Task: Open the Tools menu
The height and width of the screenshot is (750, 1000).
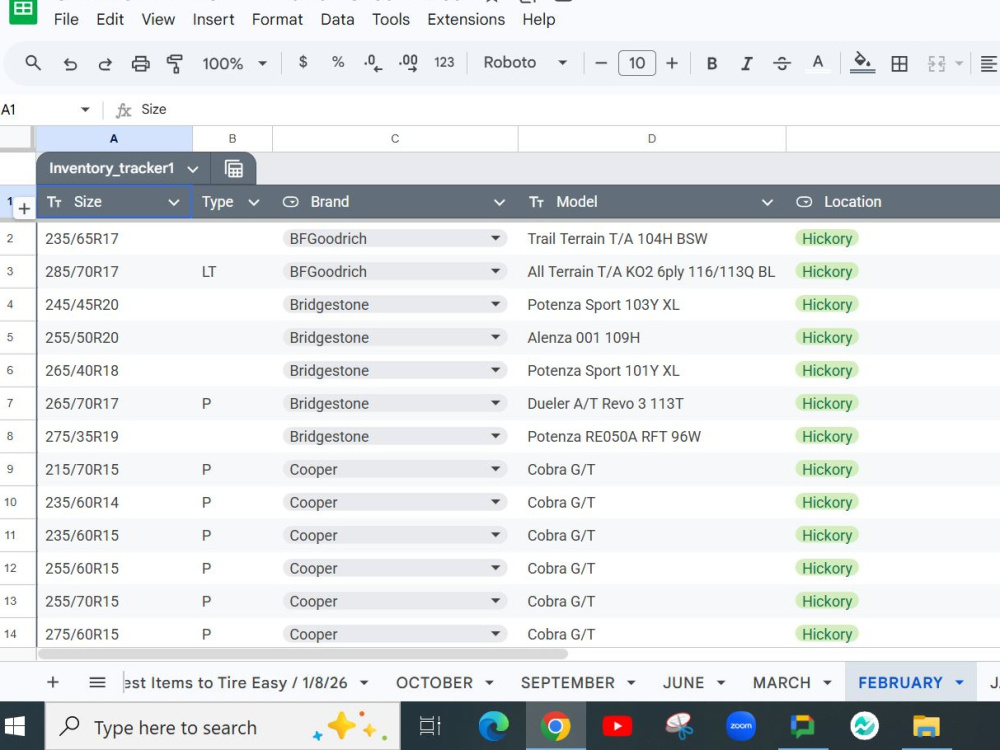Action: coord(391,20)
